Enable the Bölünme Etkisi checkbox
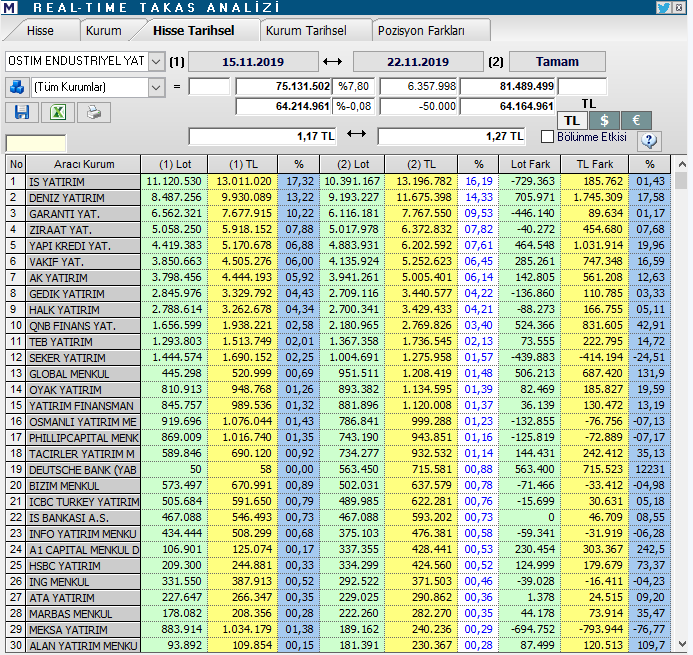The height and width of the screenshot is (655, 693). [547, 137]
